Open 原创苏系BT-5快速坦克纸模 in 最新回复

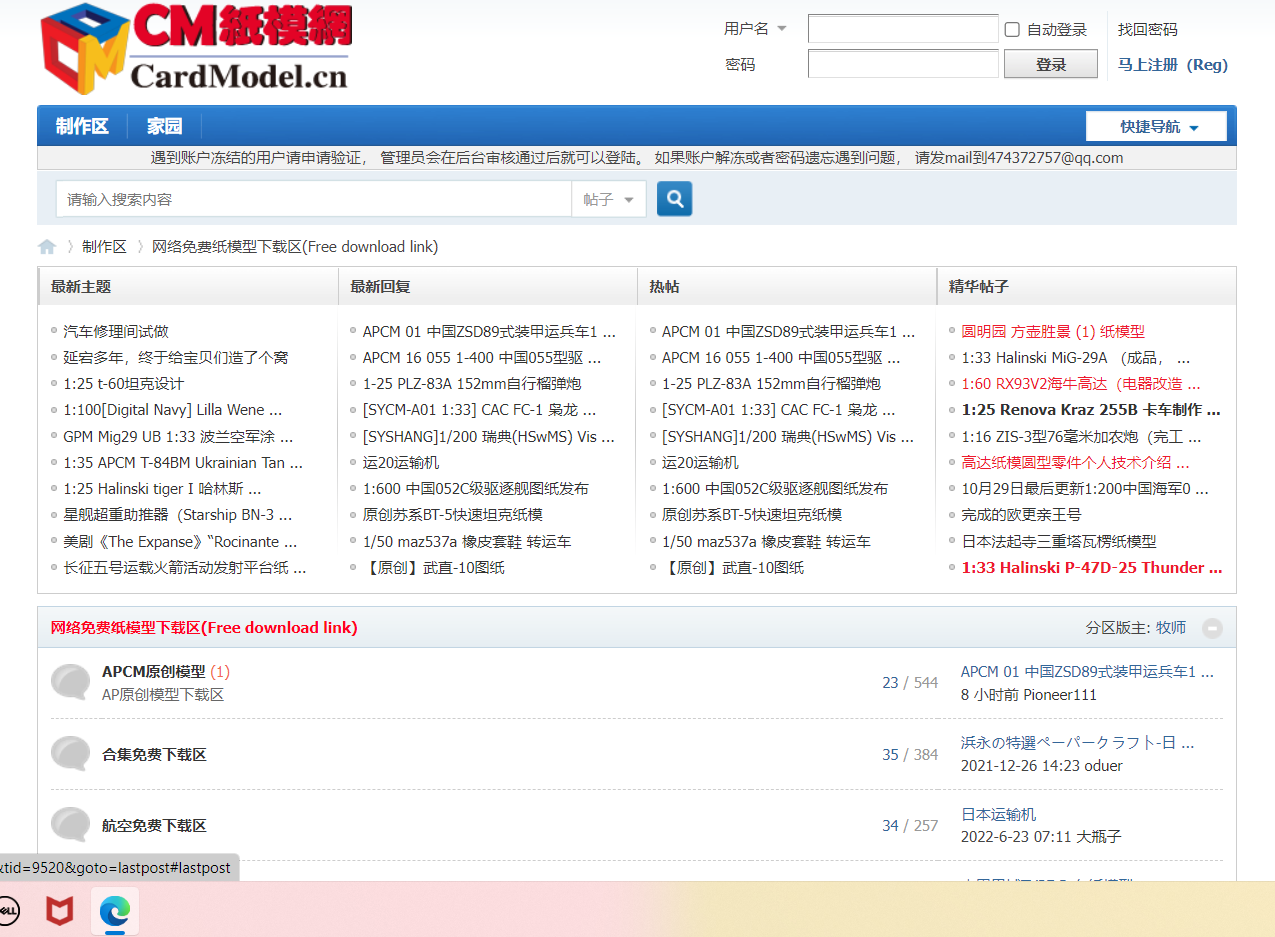453,514
